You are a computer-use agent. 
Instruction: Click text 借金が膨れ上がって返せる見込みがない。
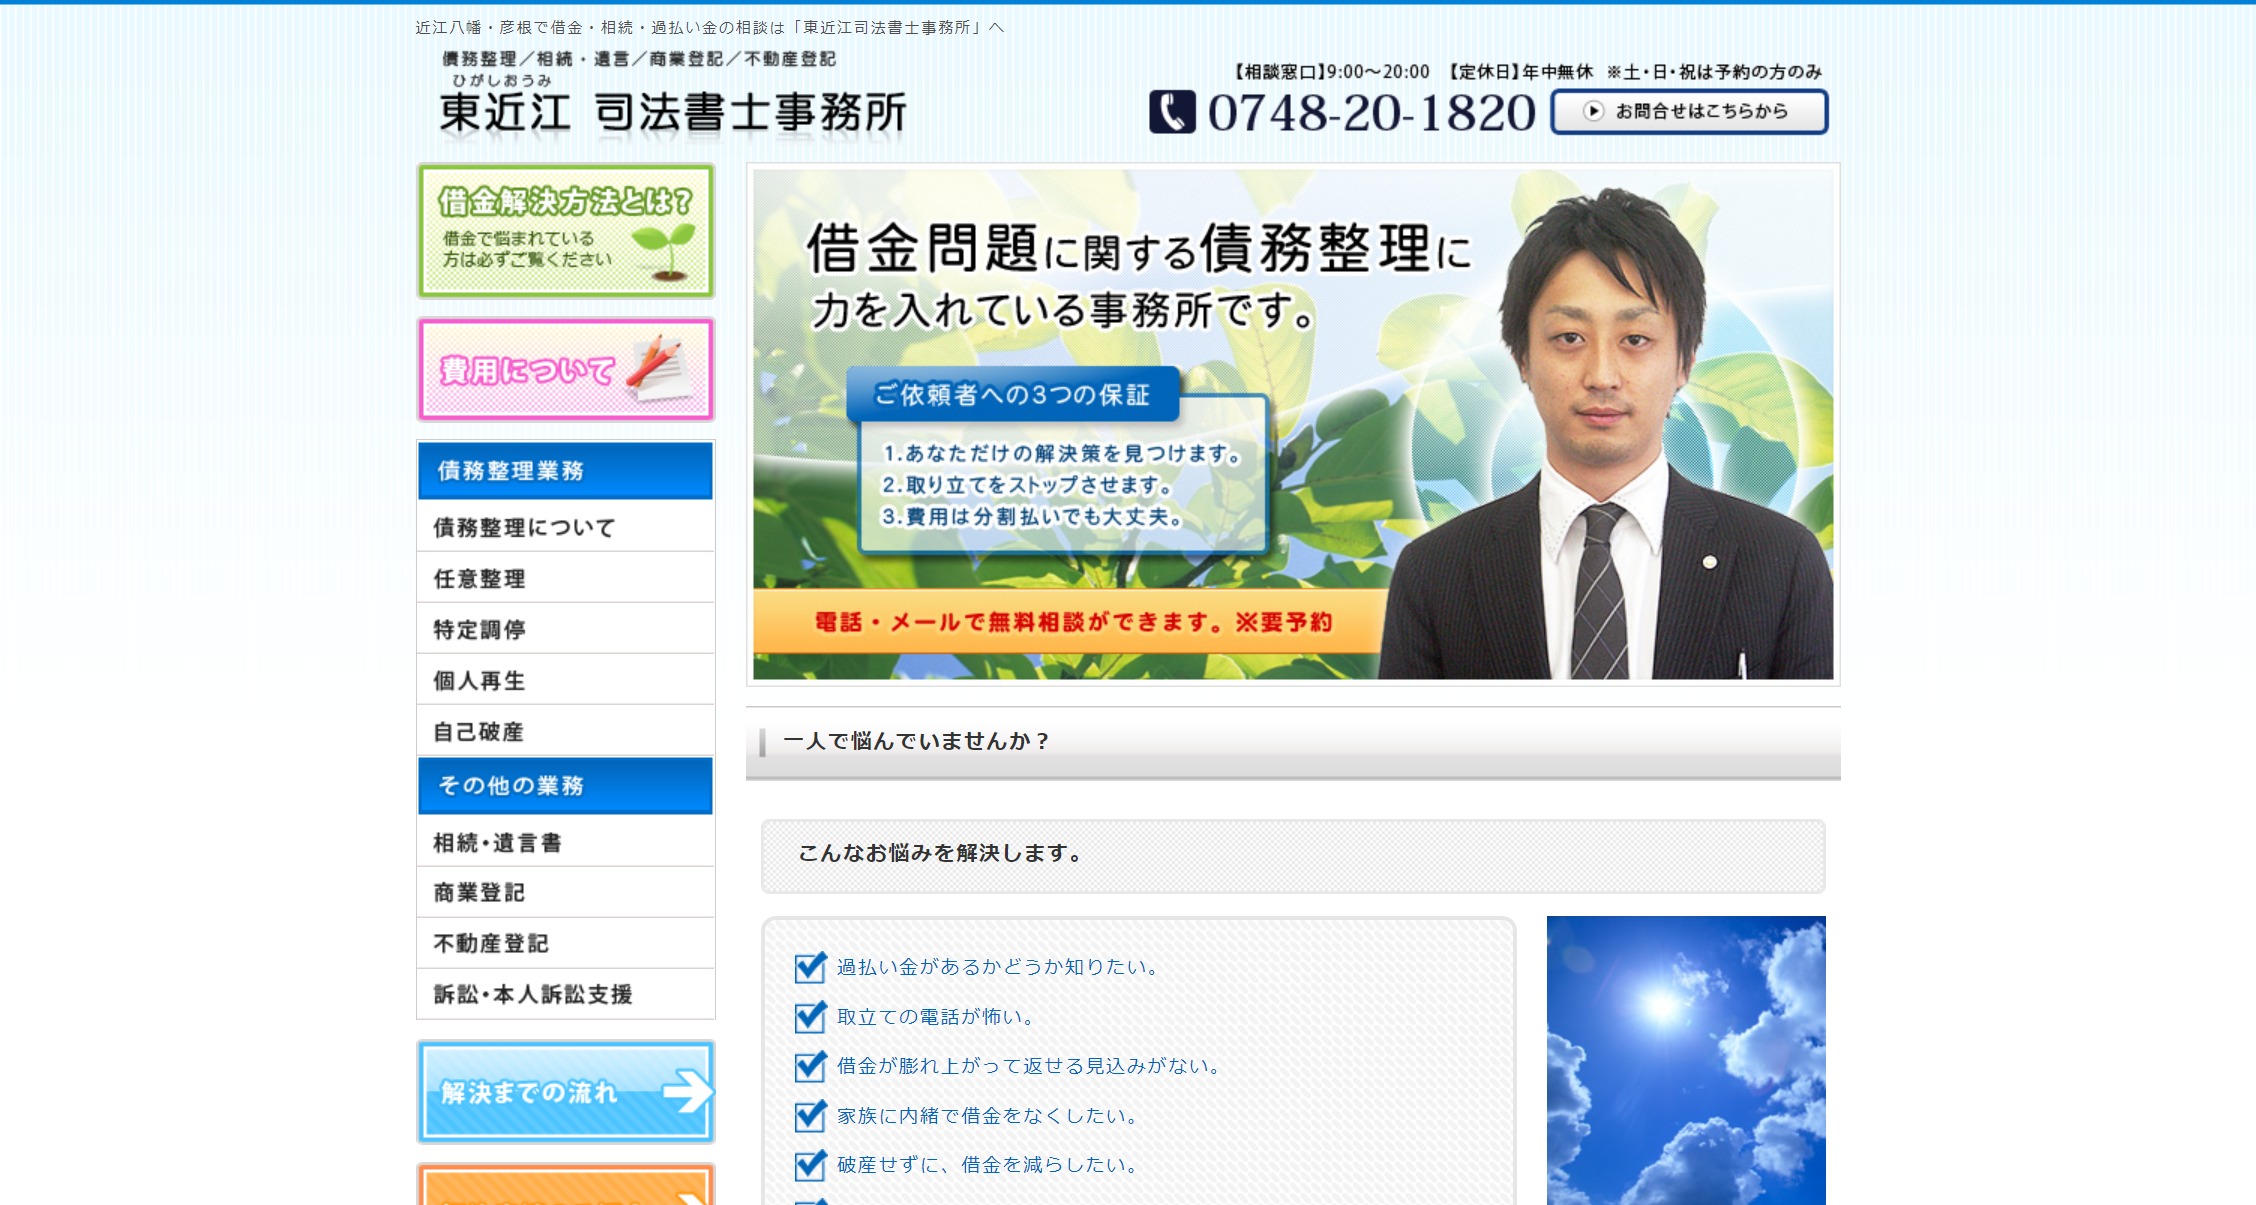[1029, 1066]
